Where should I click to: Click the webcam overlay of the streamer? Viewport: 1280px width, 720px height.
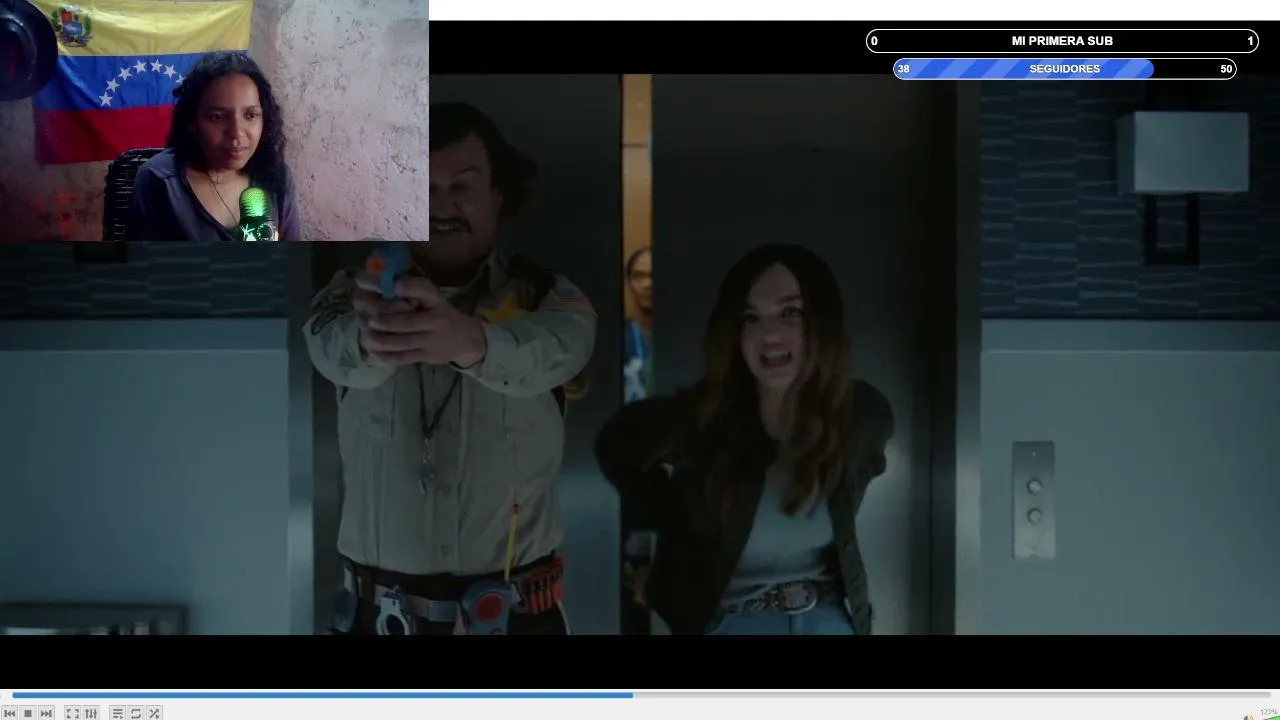pos(214,120)
